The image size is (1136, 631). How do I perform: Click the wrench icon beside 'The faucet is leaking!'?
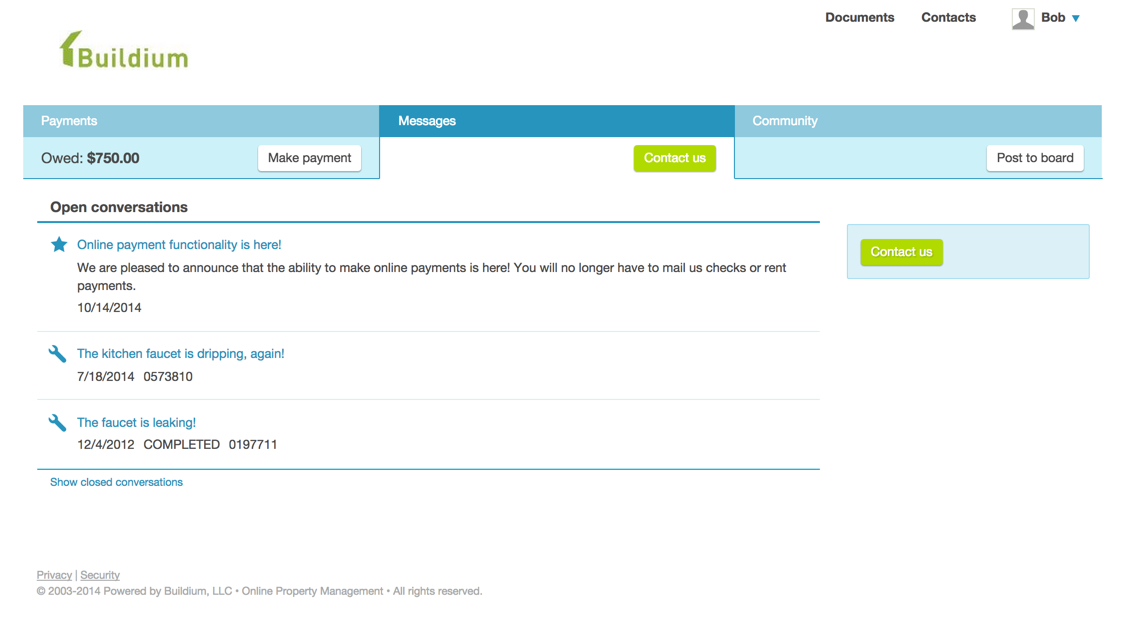tap(58, 423)
